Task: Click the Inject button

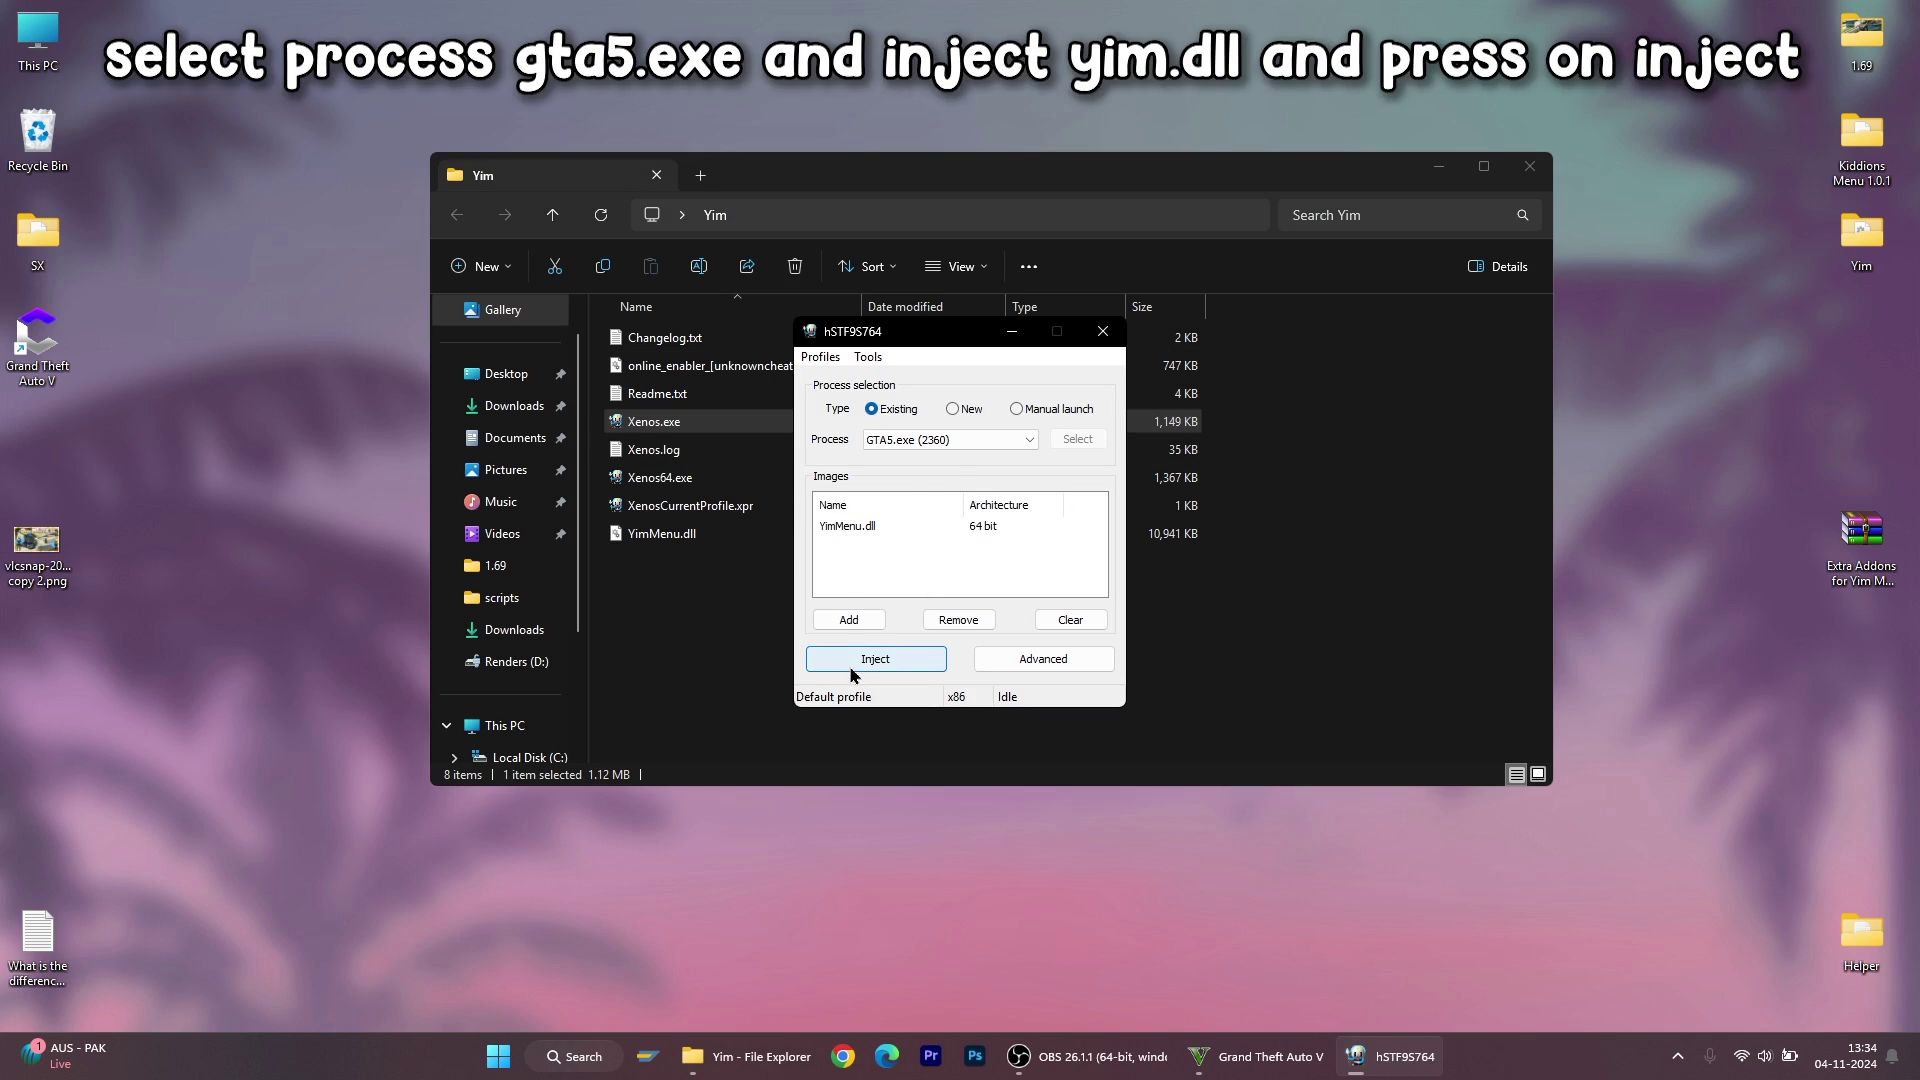Action: (x=876, y=659)
